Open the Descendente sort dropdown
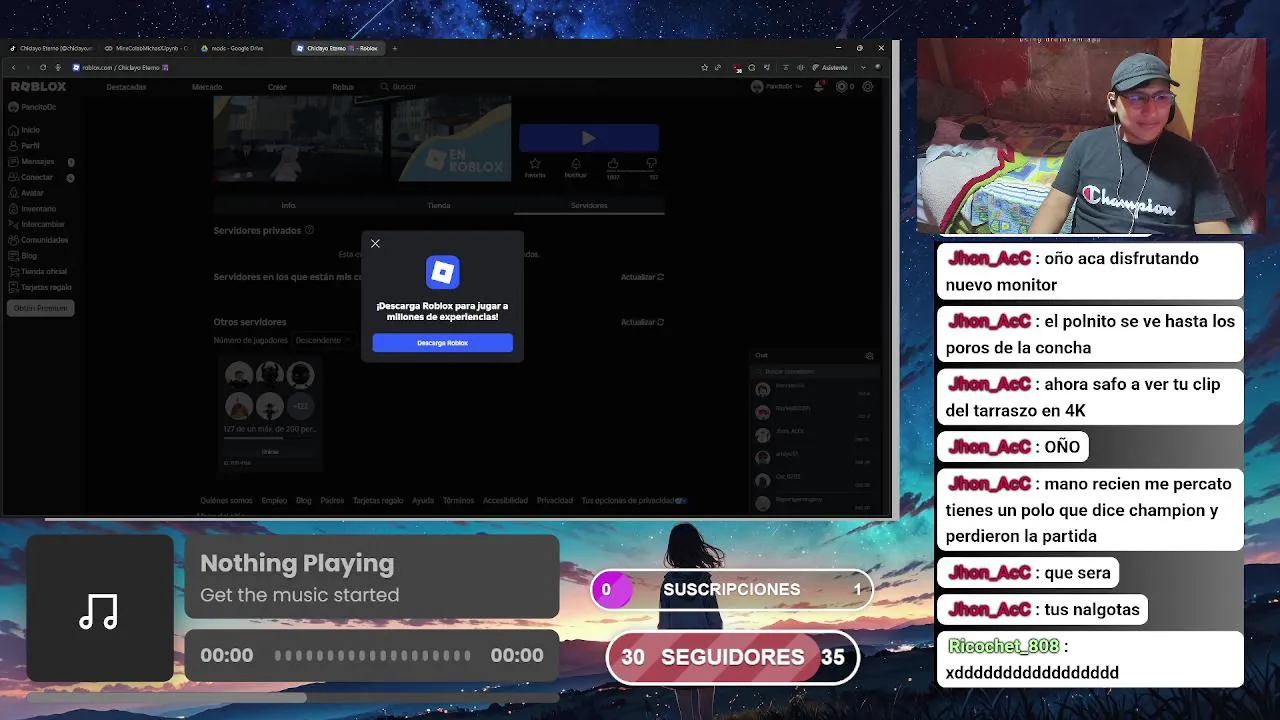Viewport: 1280px width, 720px height. click(x=323, y=340)
